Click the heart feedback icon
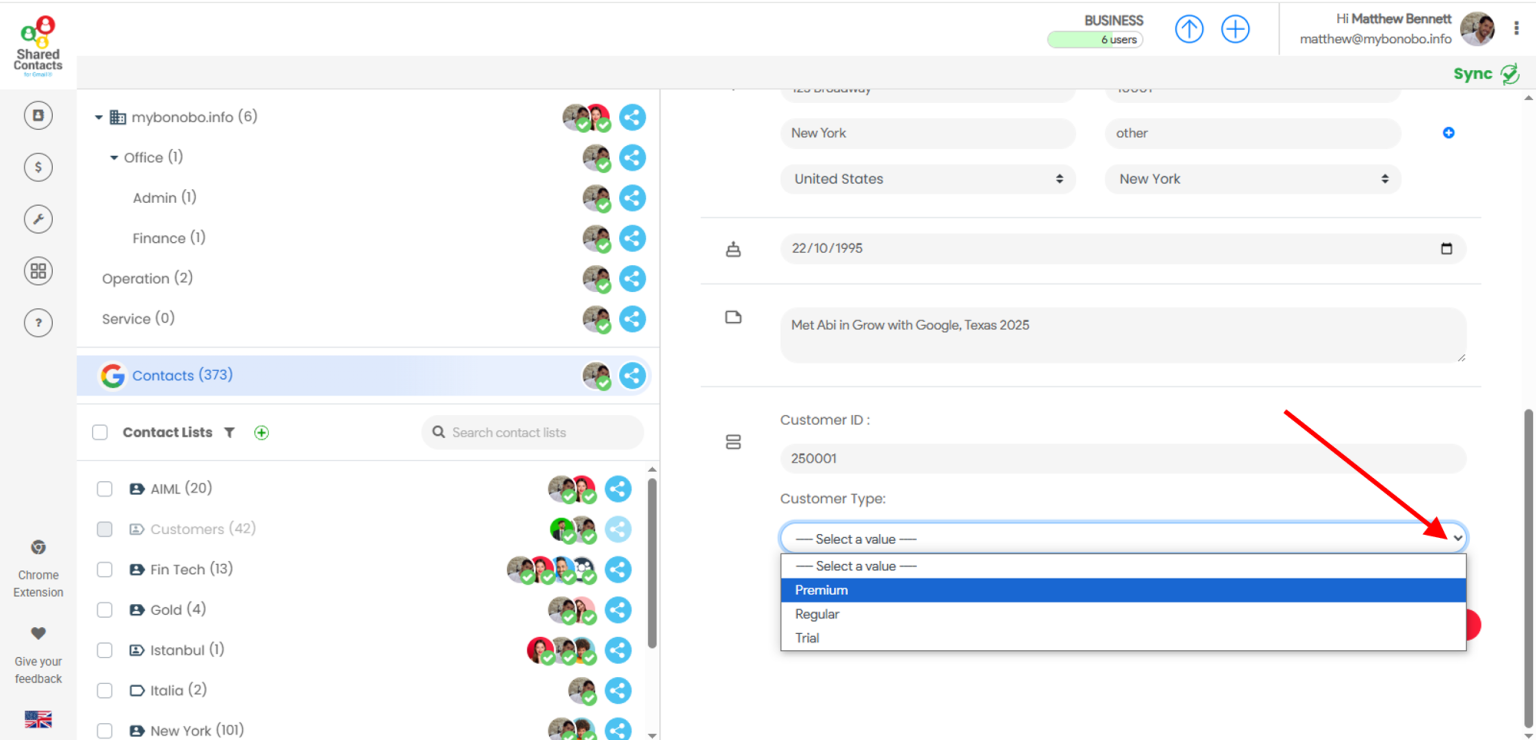Screen dimensions: 1536x740 click(x=38, y=633)
